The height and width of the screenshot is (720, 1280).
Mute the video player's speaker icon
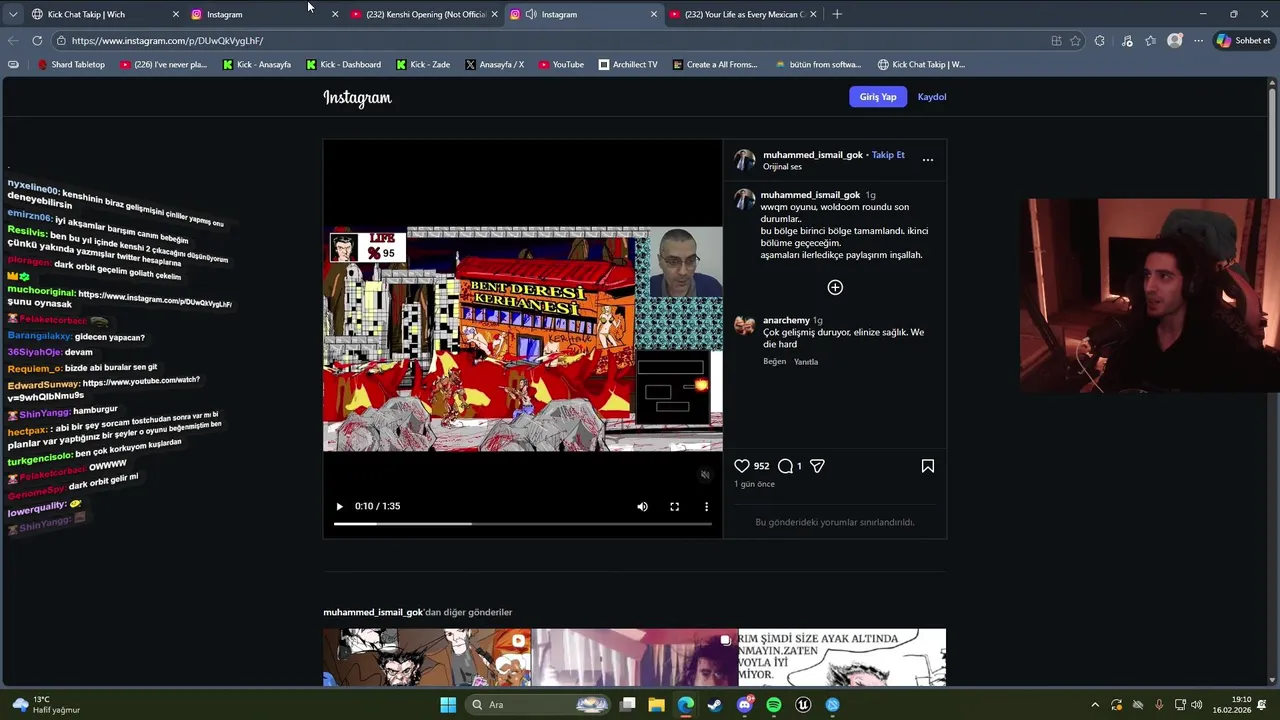(642, 507)
